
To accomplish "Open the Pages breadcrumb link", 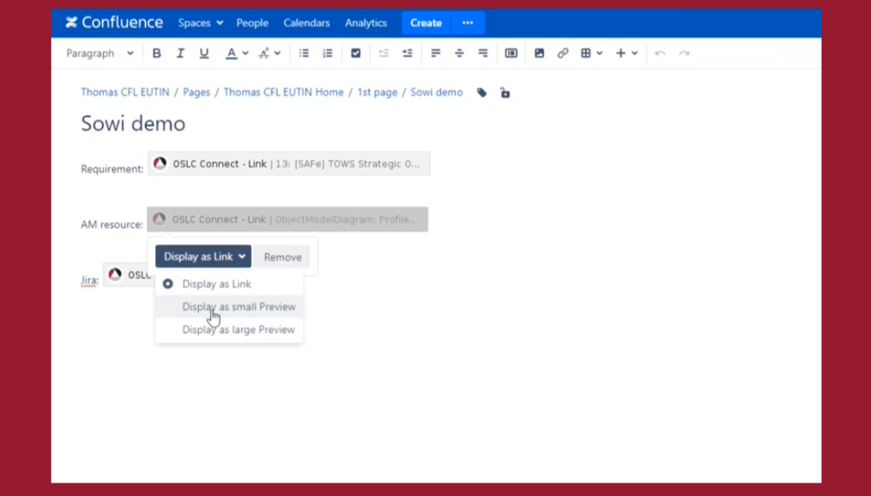I will coord(197,92).
